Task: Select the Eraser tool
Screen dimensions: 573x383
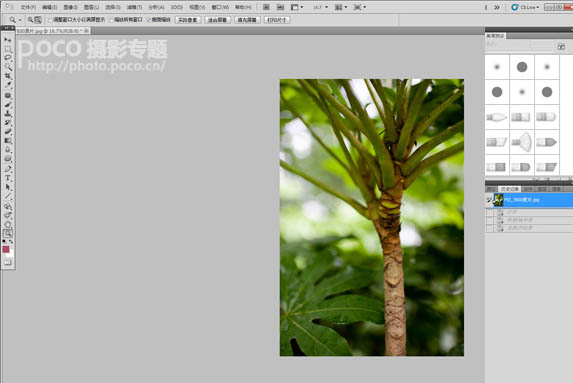Action: 8,132
